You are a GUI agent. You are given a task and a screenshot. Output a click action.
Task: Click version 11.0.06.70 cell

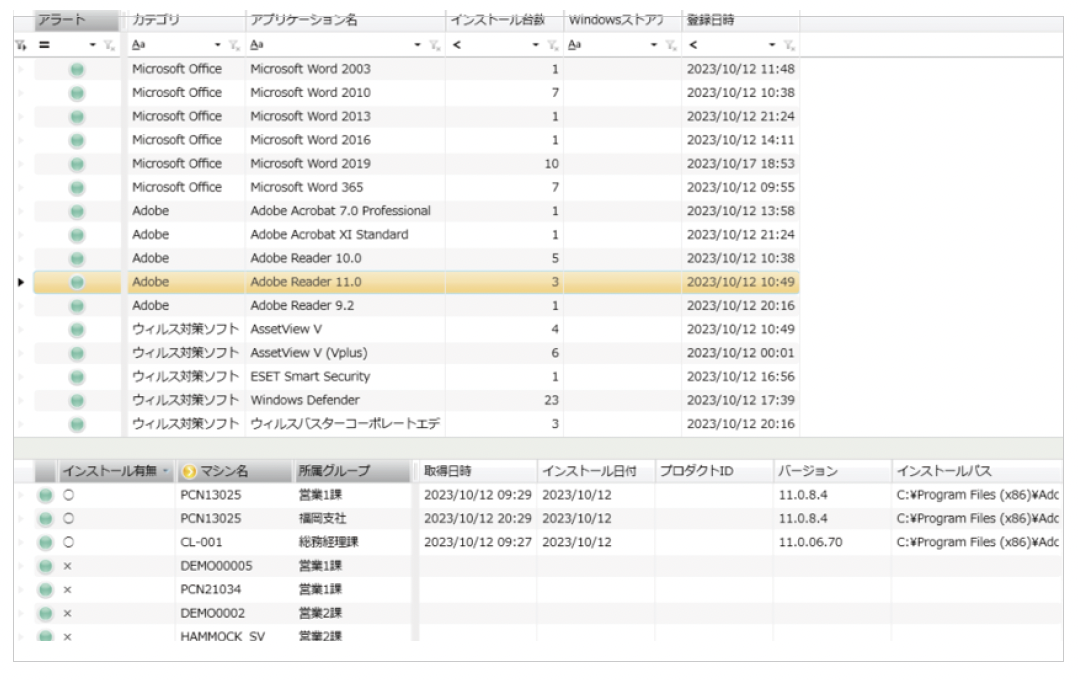(x=833, y=542)
